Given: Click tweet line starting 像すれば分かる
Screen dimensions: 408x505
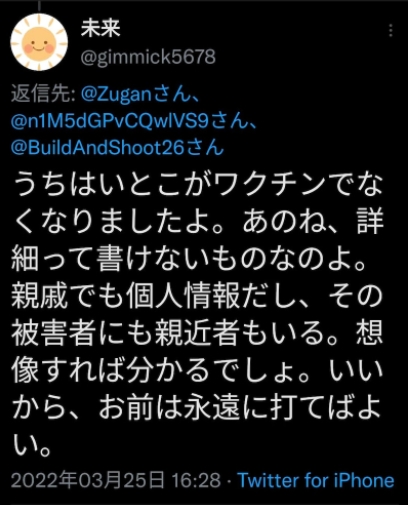Looking at the screenshot, I should pyautogui.click(x=198, y=370).
